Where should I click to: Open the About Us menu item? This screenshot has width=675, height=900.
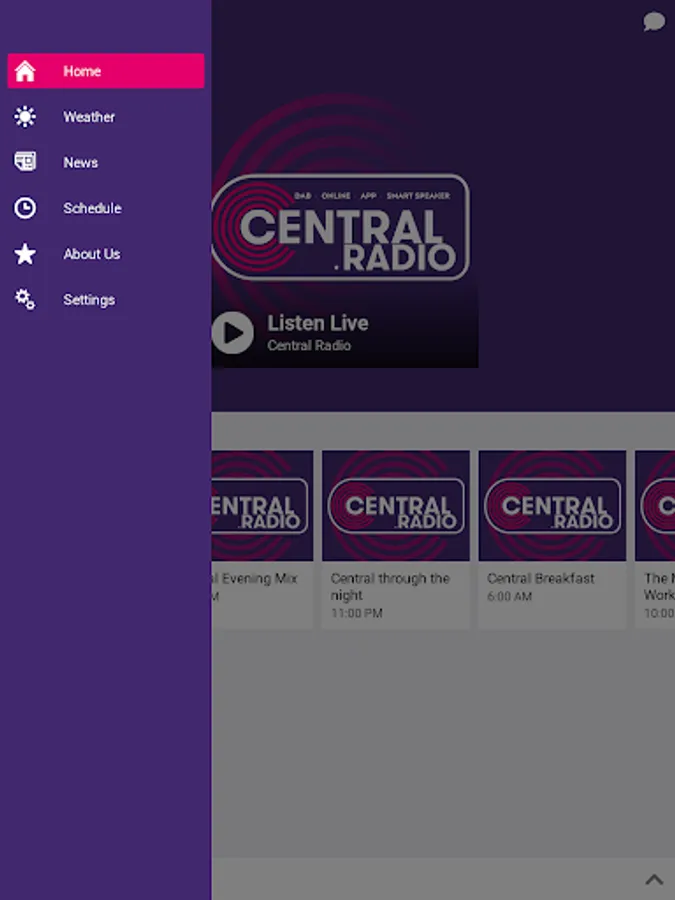[106, 254]
